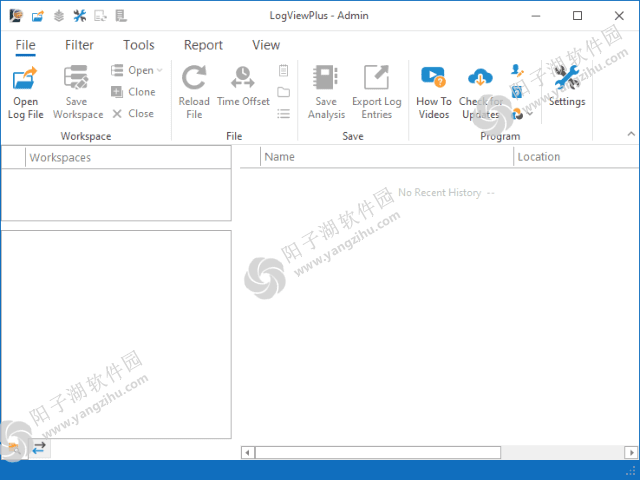
Task: Click Close in the Workspace group
Action: [133, 113]
